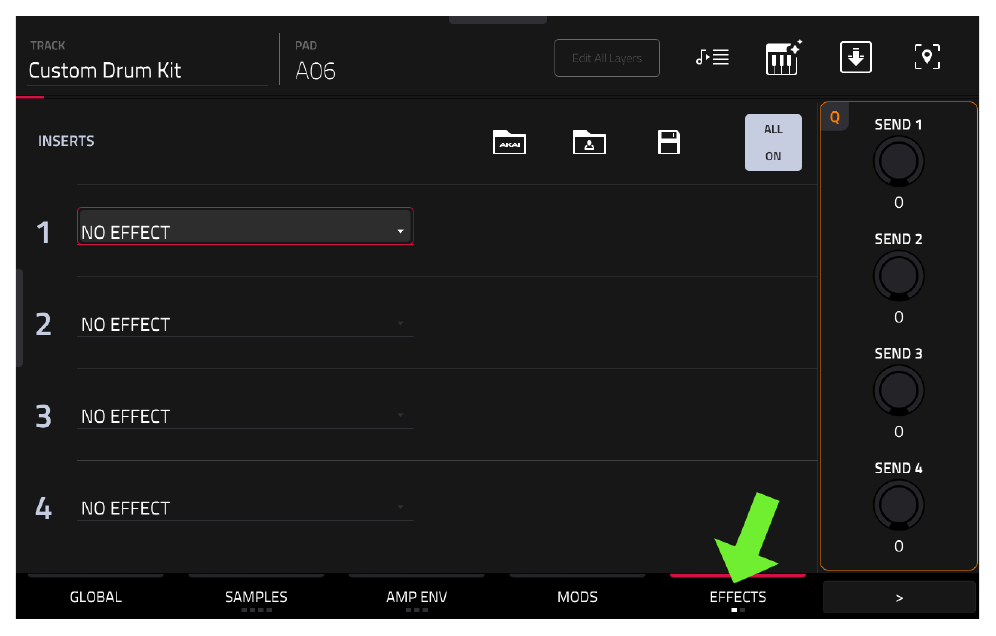Click the SEND 4 value 0
996x636 pixels.
coord(898,546)
